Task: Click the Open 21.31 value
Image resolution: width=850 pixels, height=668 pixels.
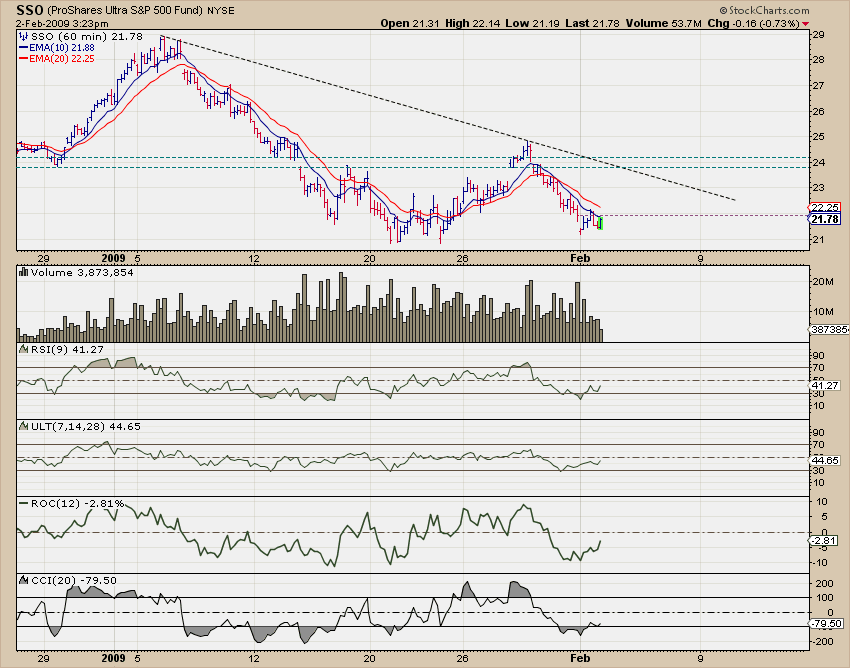Action: 410,23
